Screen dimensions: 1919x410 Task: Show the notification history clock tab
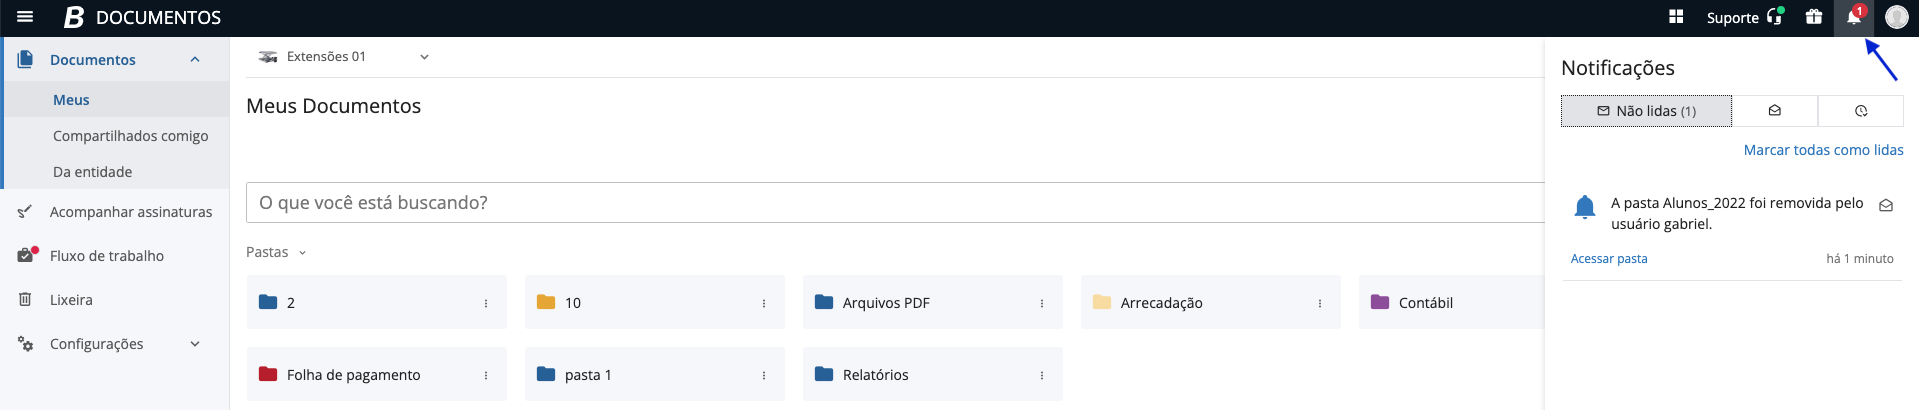pyautogui.click(x=1860, y=111)
